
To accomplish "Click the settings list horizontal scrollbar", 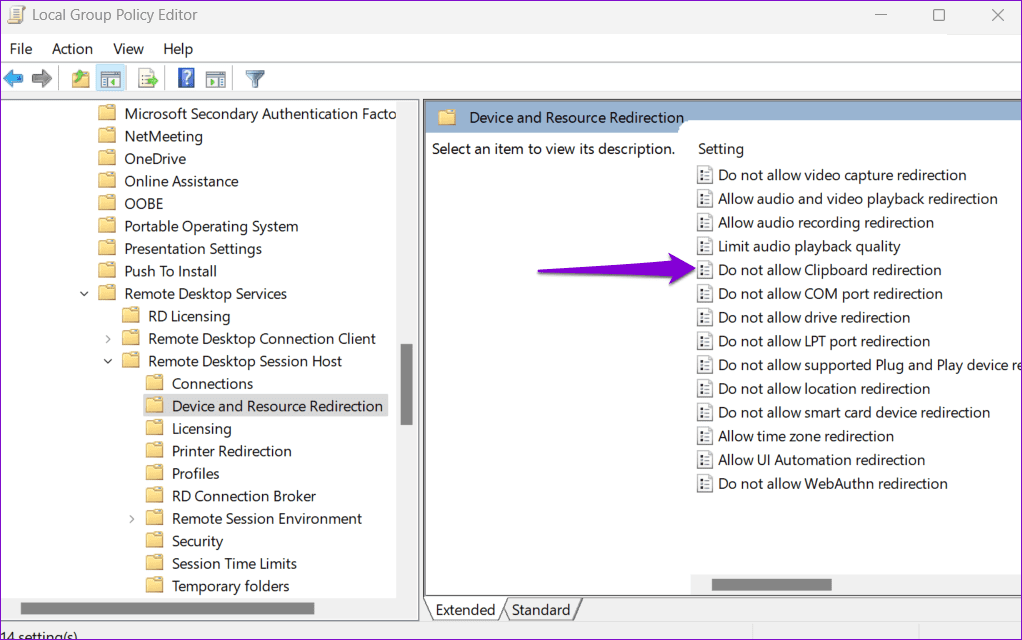I will click(x=772, y=584).
